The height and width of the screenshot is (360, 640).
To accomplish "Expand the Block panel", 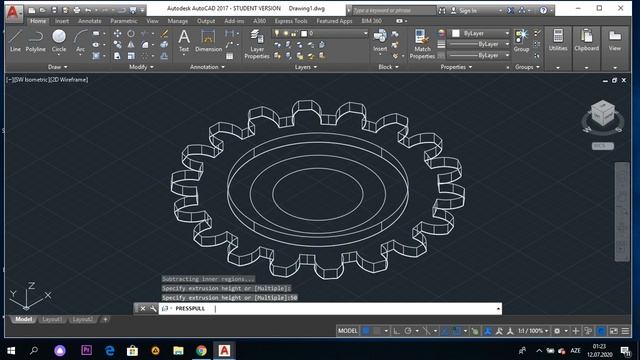I will [388, 67].
